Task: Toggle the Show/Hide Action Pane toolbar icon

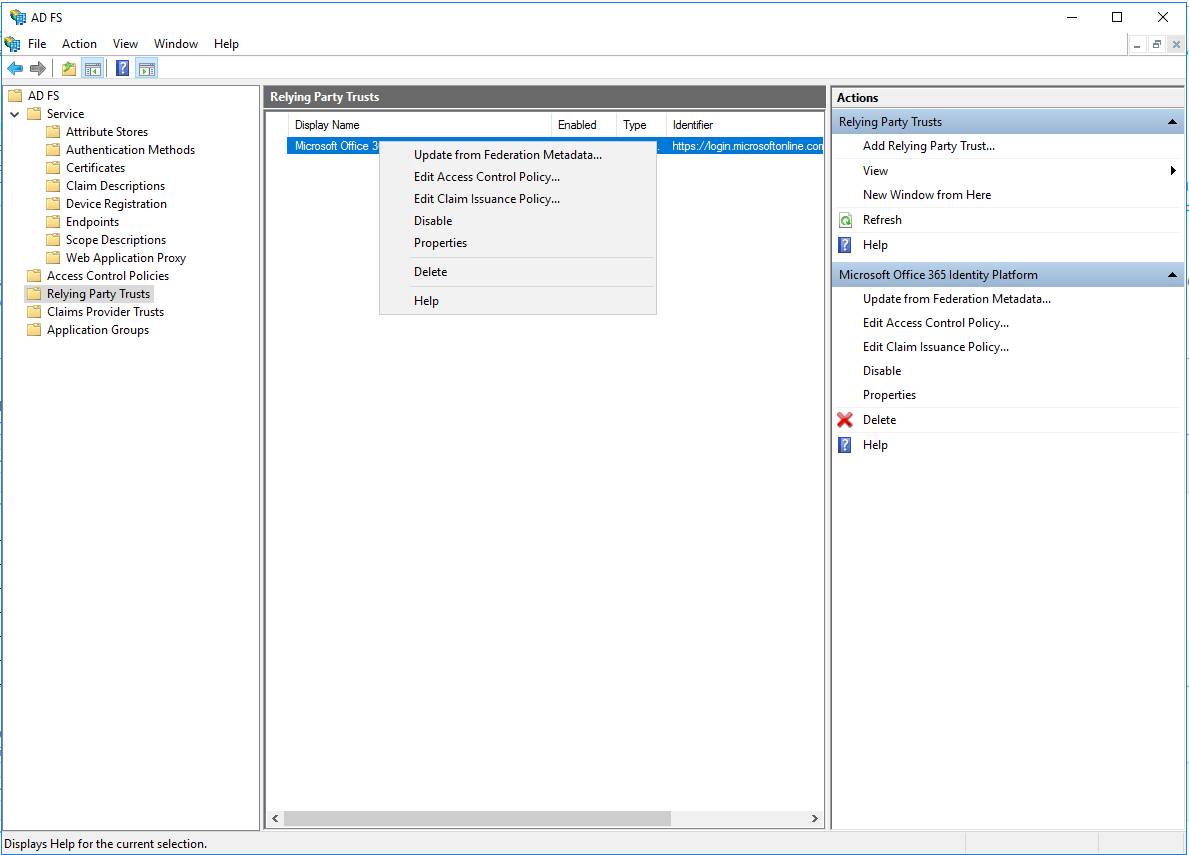Action: 147,69
